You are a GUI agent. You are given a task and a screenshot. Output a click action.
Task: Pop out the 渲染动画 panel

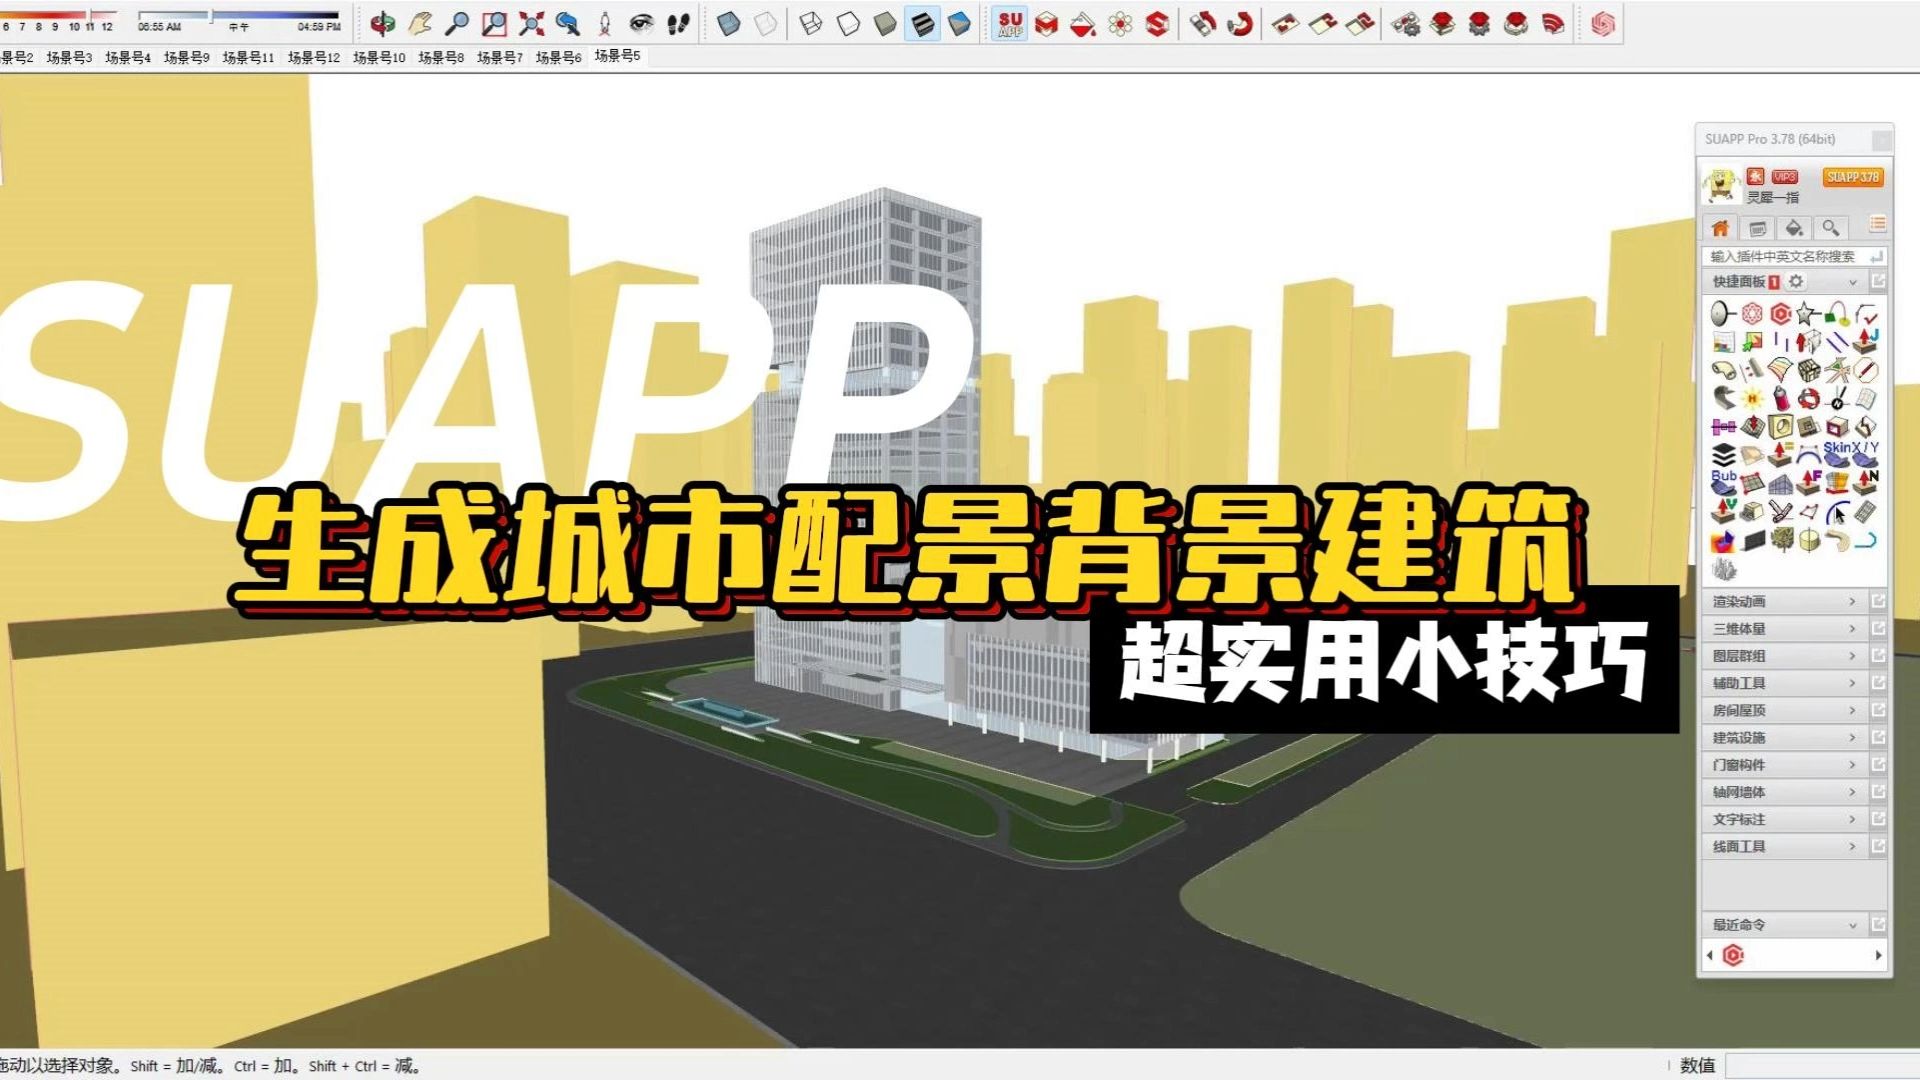pos(1878,601)
